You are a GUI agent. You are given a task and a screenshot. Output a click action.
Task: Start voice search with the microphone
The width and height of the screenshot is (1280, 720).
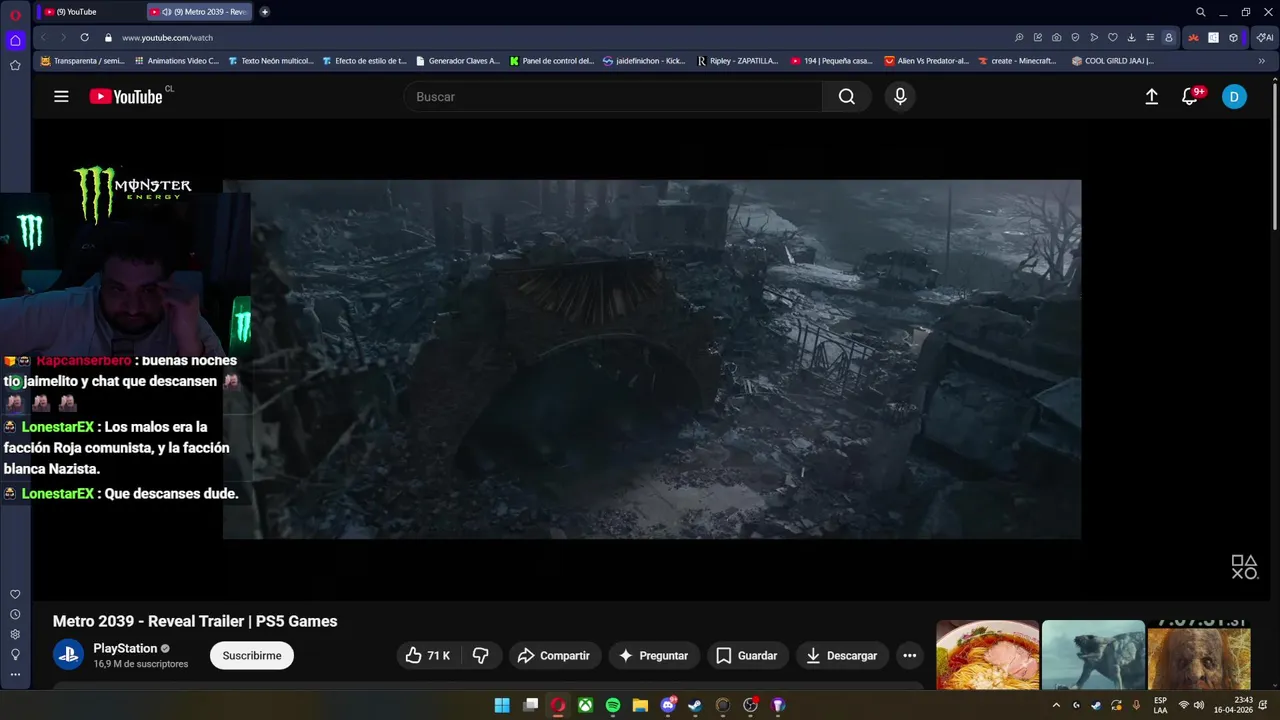(x=900, y=96)
